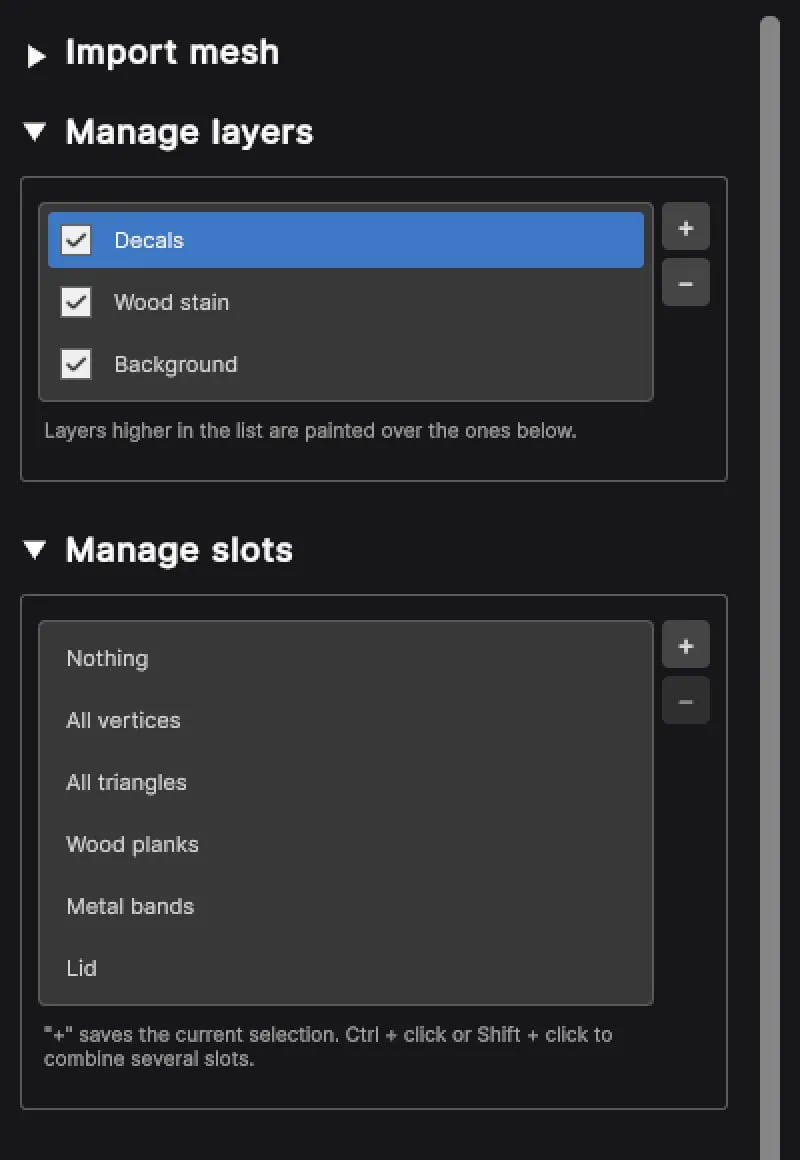
Task: Uncheck the Decals layer checkbox
Action: click(75, 240)
